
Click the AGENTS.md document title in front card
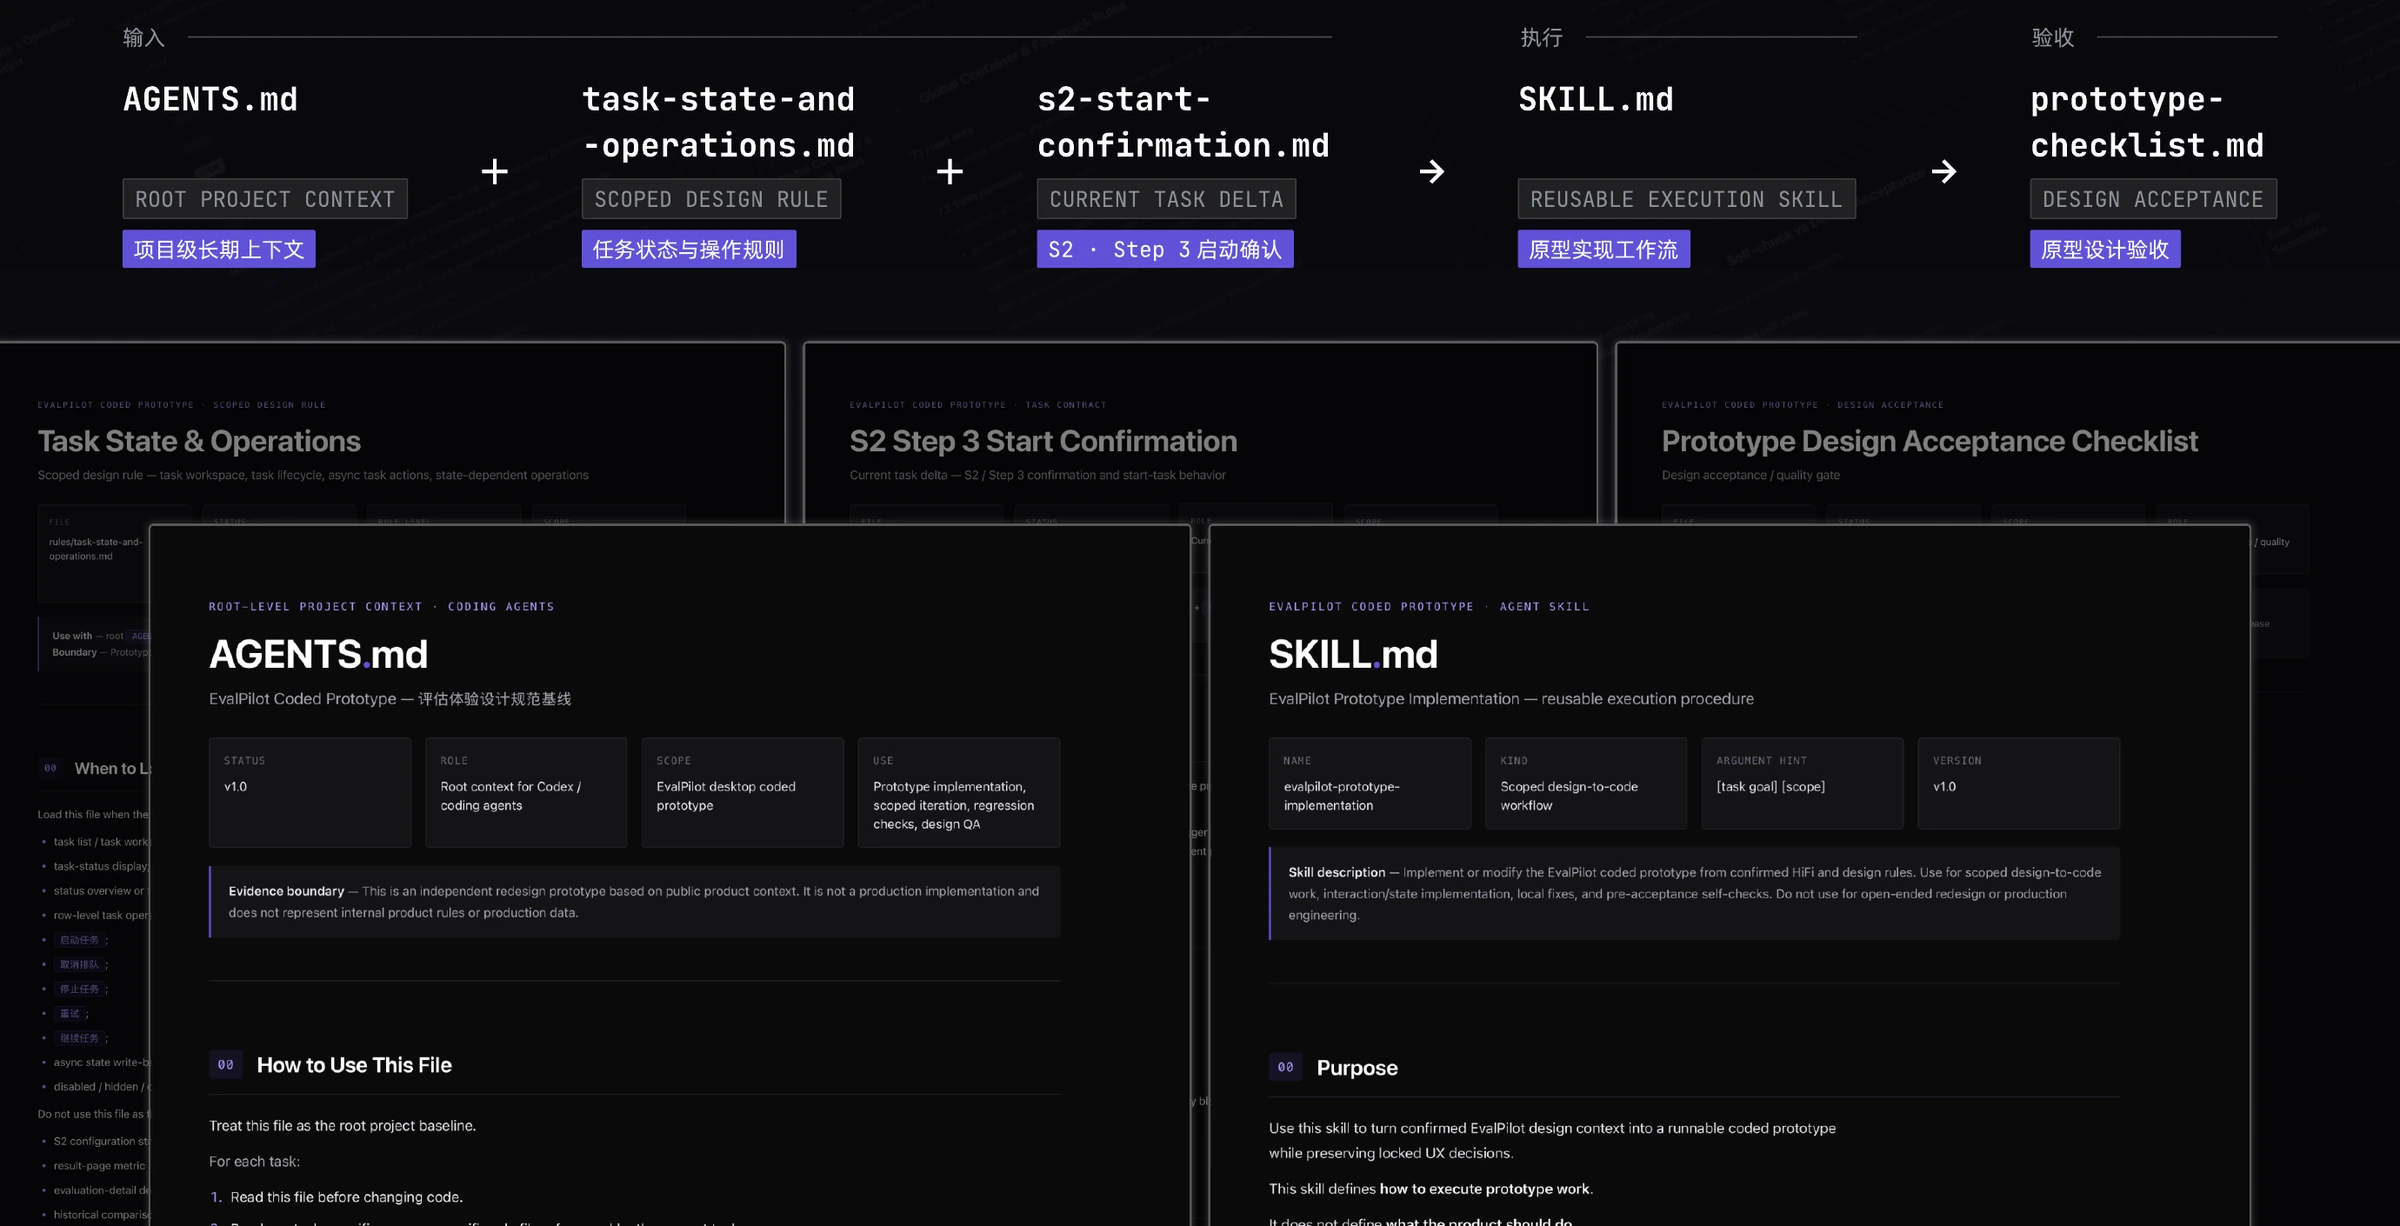coord(318,654)
